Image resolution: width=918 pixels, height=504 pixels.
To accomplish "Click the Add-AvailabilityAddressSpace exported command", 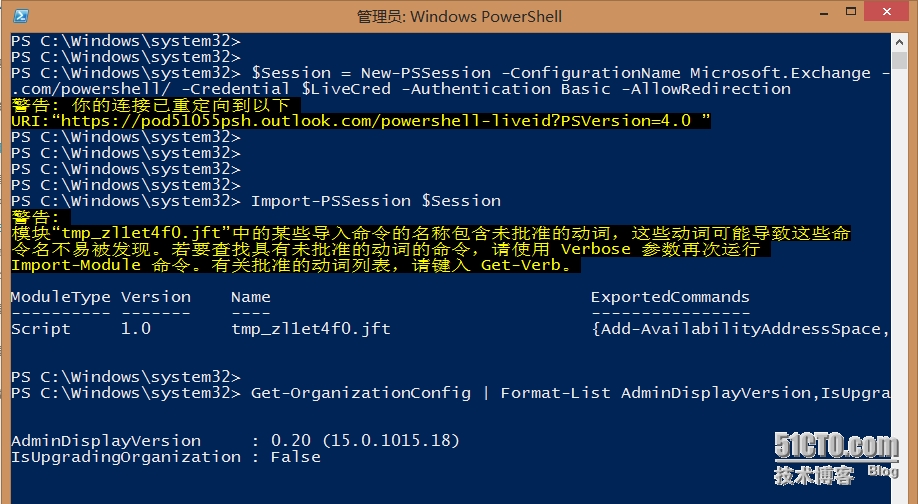I will point(738,329).
